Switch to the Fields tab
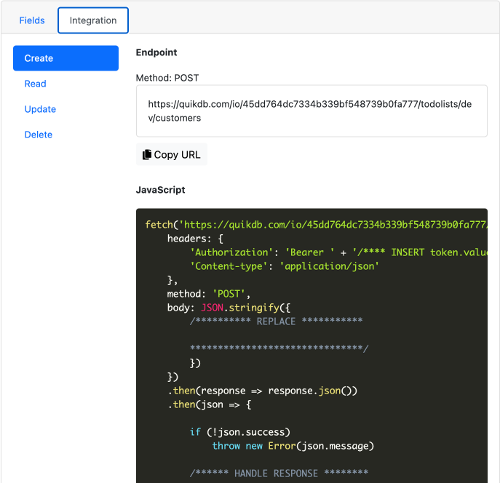 [x=32, y=20]
